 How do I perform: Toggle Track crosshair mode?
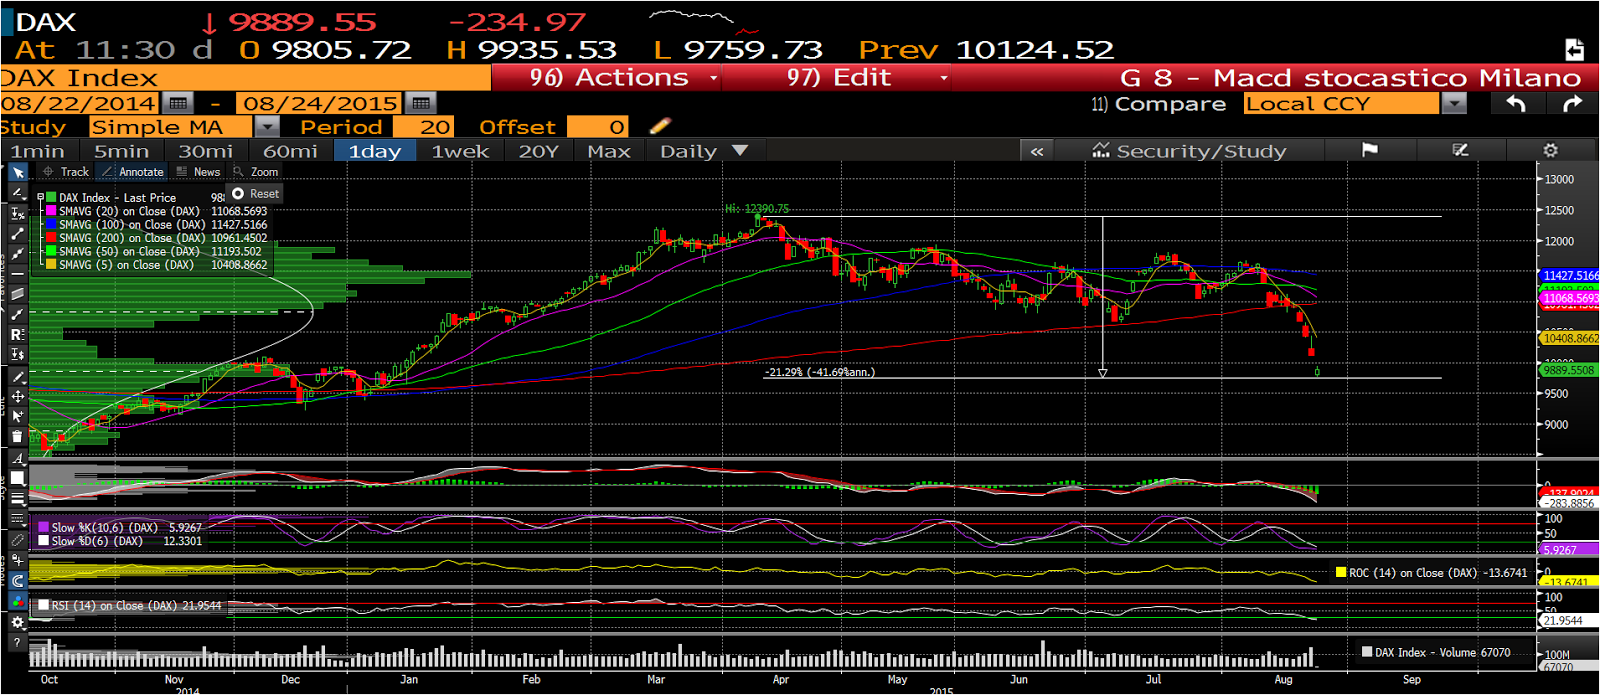coord(66,172)
